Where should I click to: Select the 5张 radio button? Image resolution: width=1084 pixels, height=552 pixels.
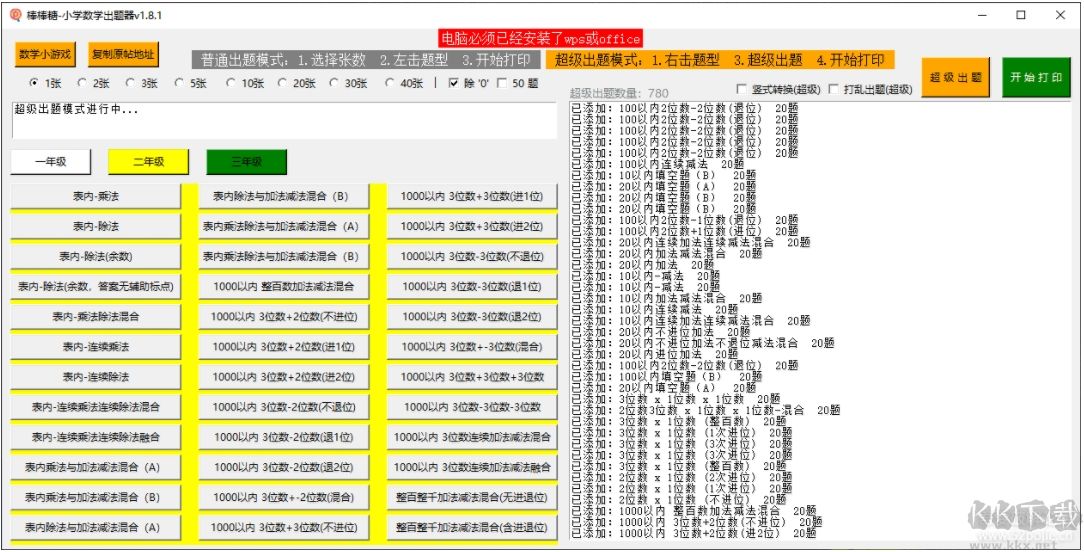point(179,83)
